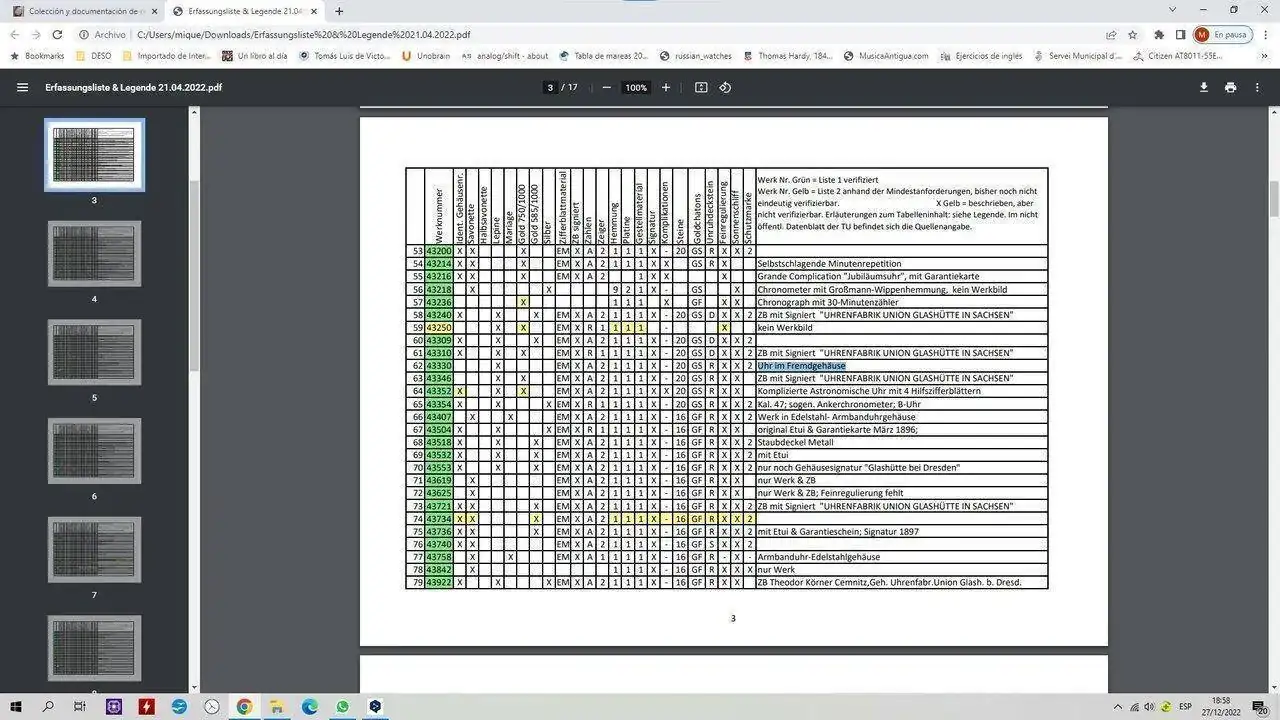Screen dimensions: 1280x720
Task: Toggle the PDF thumbnail sidebar menu
Action: point(22,87)
